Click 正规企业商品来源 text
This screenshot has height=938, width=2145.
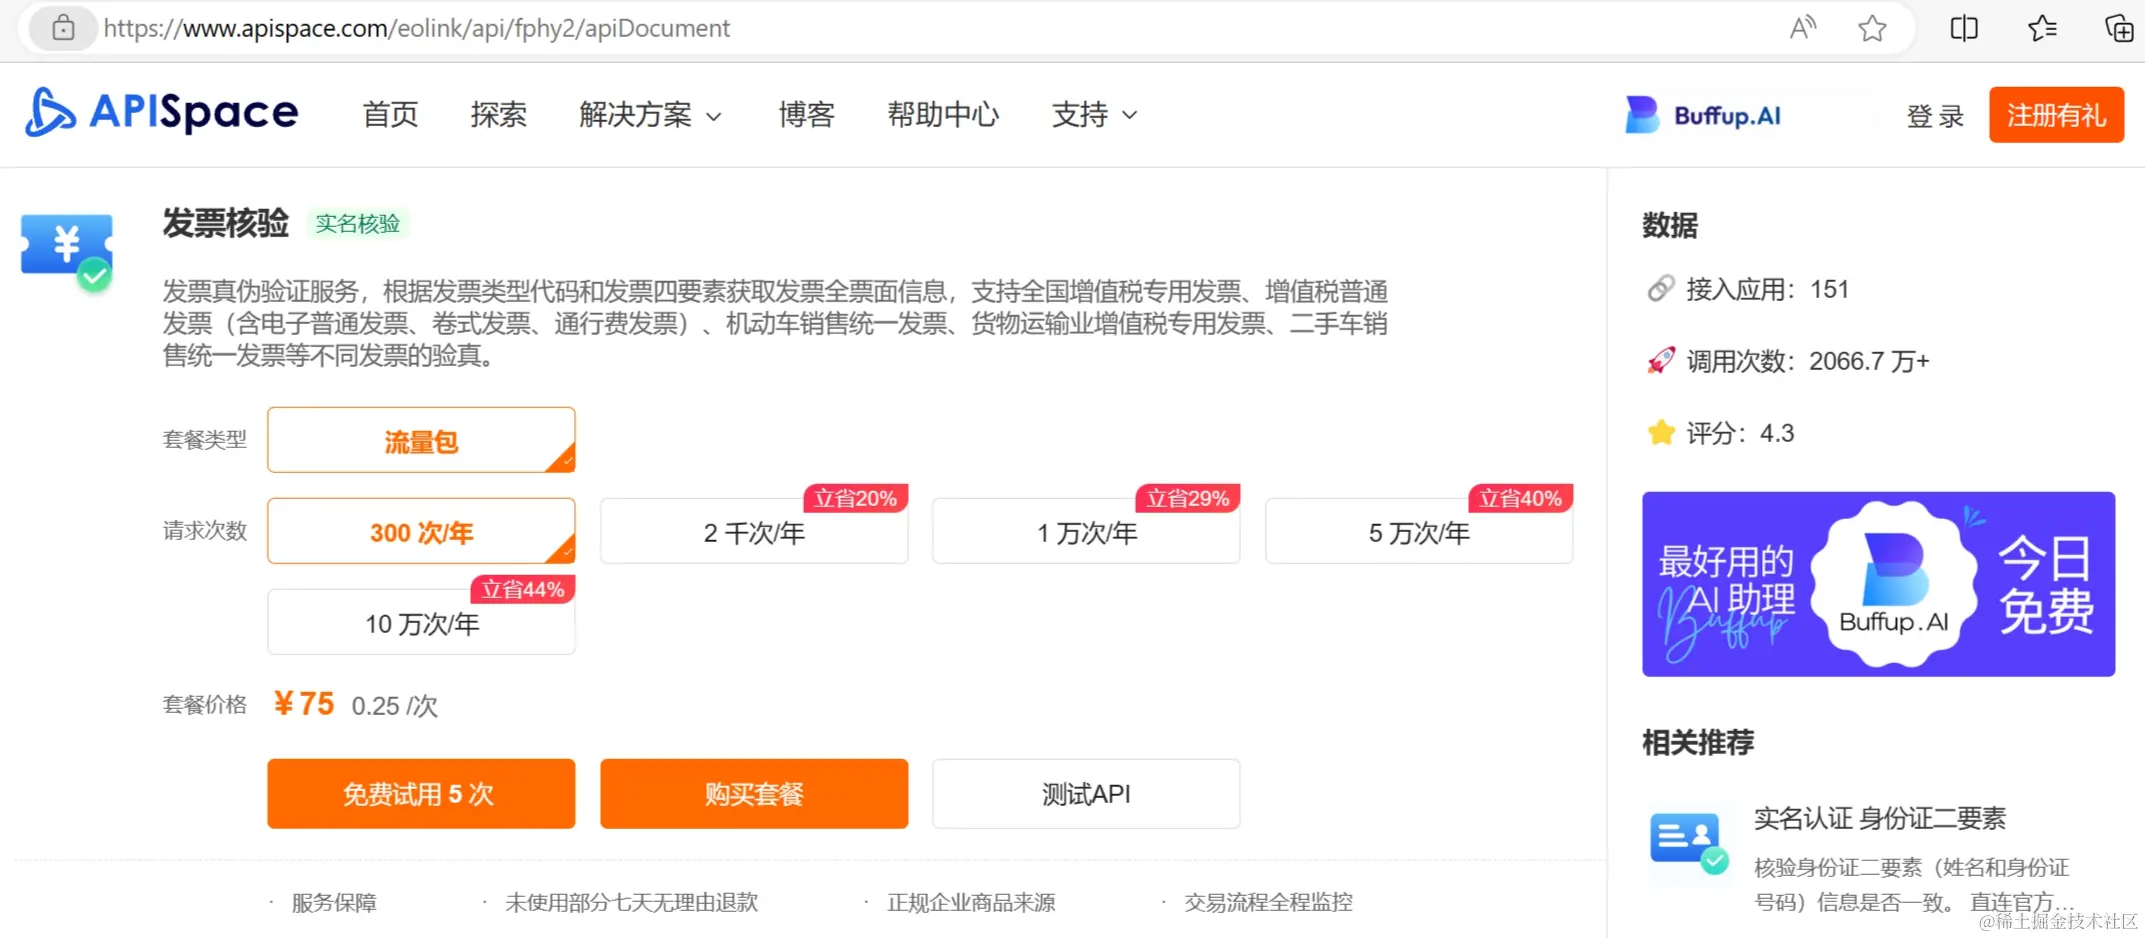(971, 902)
